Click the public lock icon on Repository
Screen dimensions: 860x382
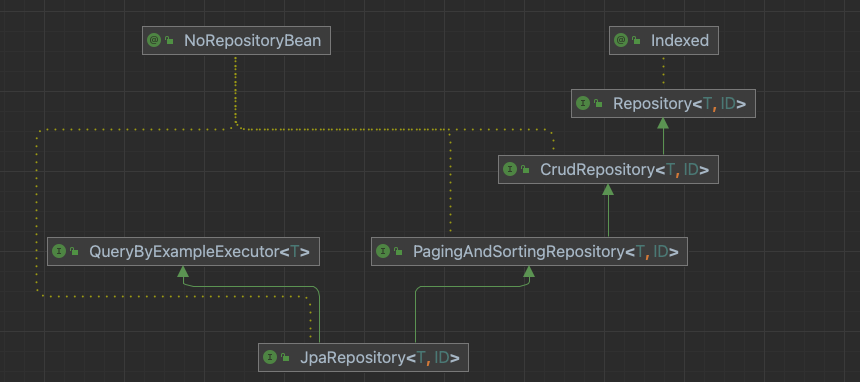coord(598,103)
